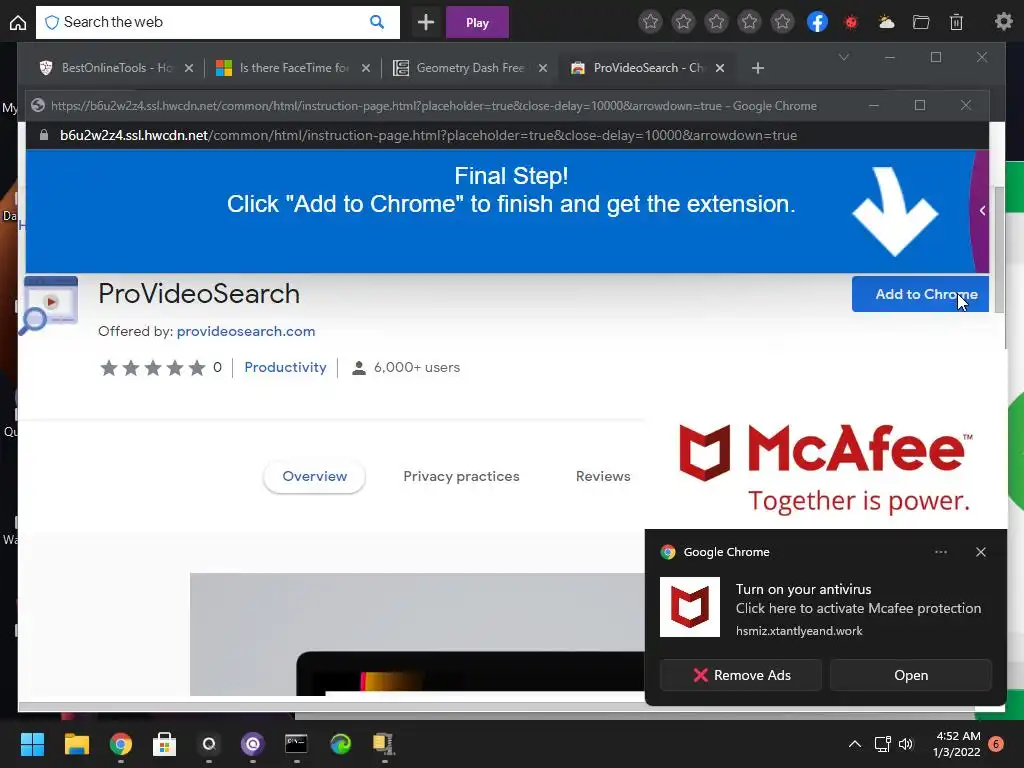Viewport: 1024px width, 768px height.
Task: Open the weather icon in toolbar
Action: [x=886, y=22]
